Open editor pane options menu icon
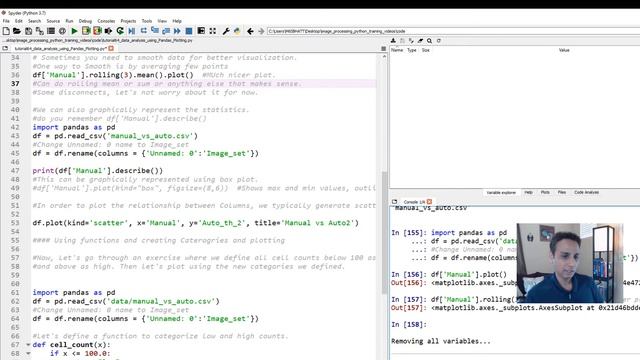This screenshot has height=360, width=640. pyautogui.click(x=383, y=49)
